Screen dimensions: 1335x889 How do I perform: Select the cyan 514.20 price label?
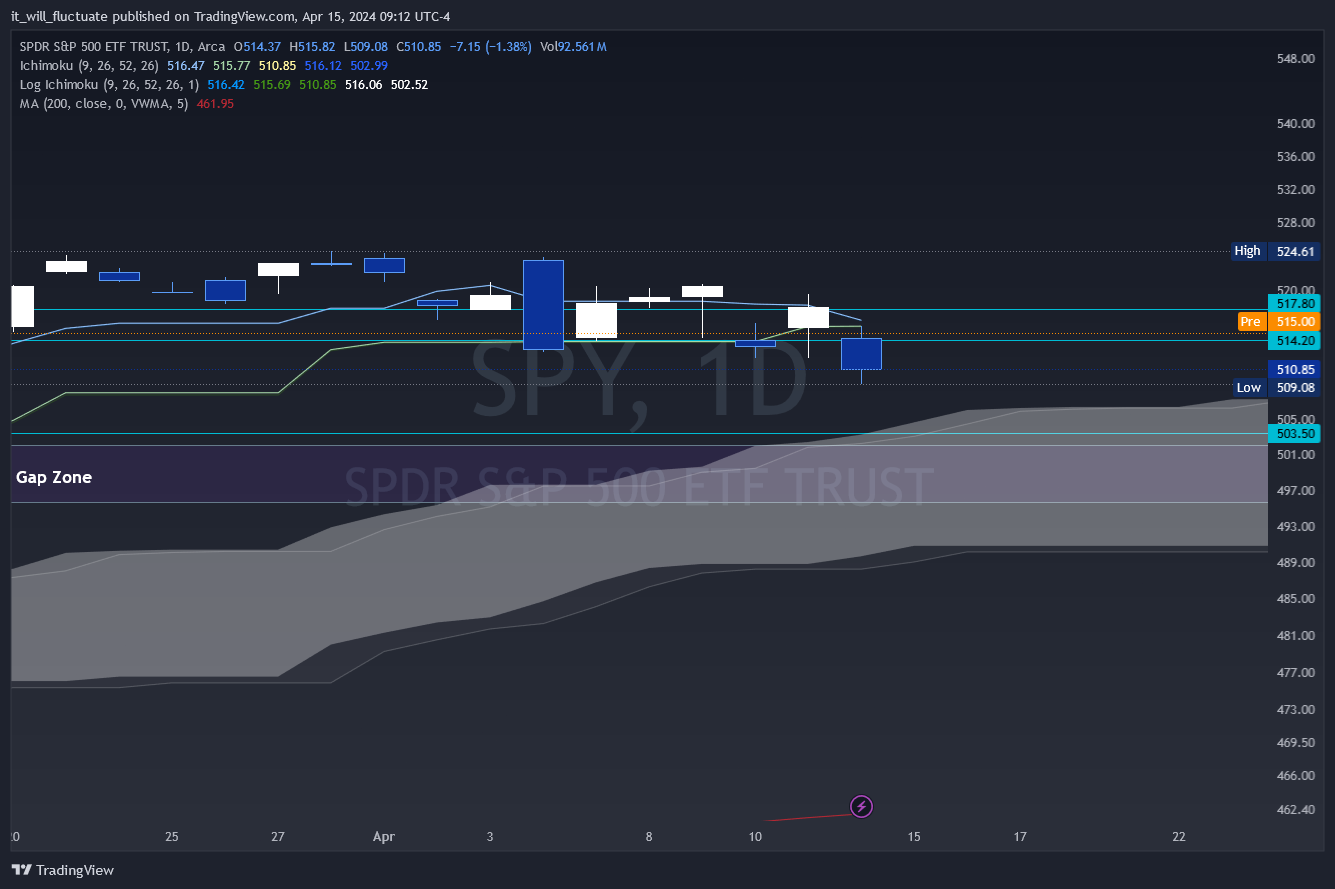[1295, 341]
